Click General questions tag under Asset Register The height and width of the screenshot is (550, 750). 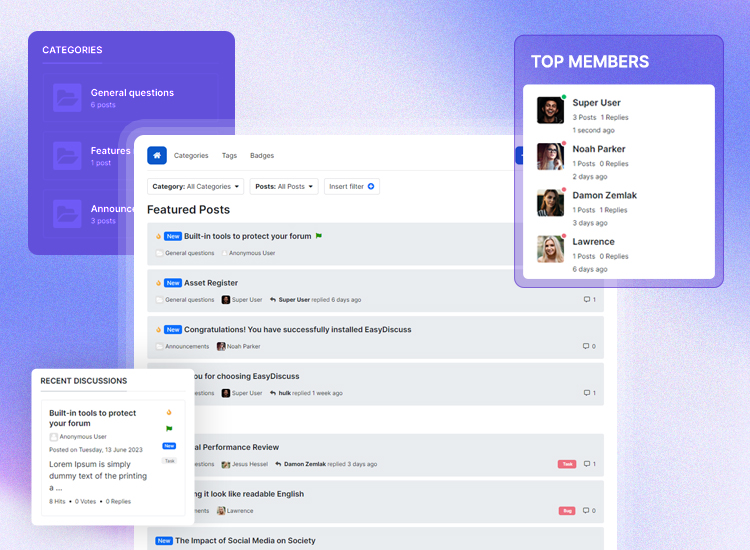click(x=189, y=299)
